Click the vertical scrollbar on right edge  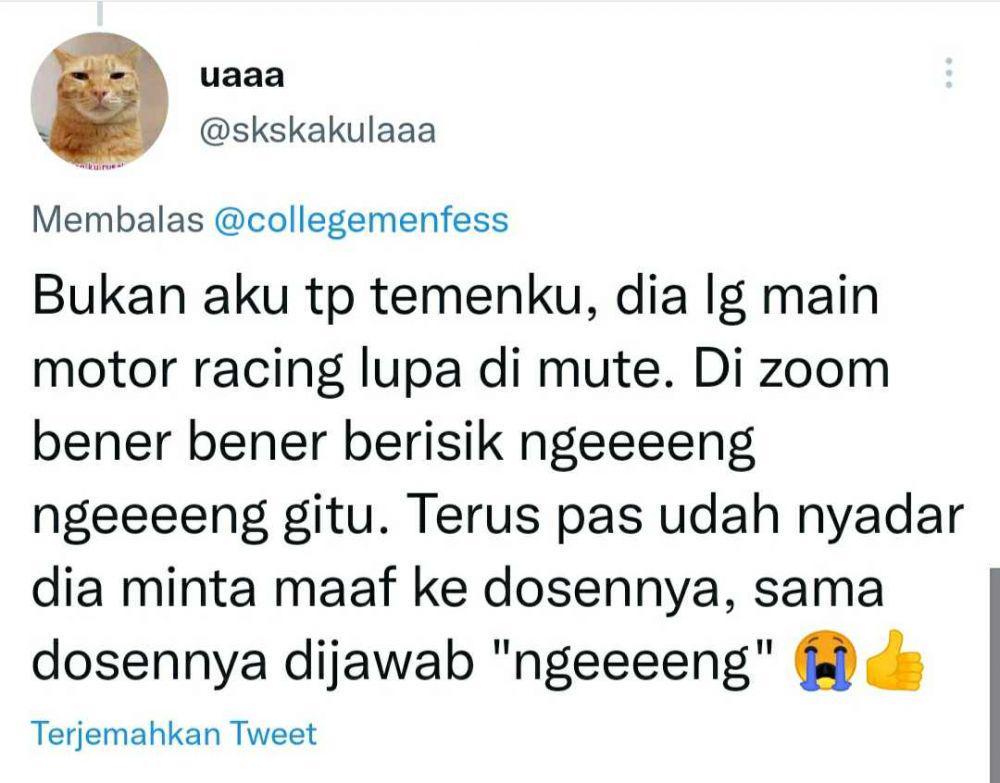[994, 673]
